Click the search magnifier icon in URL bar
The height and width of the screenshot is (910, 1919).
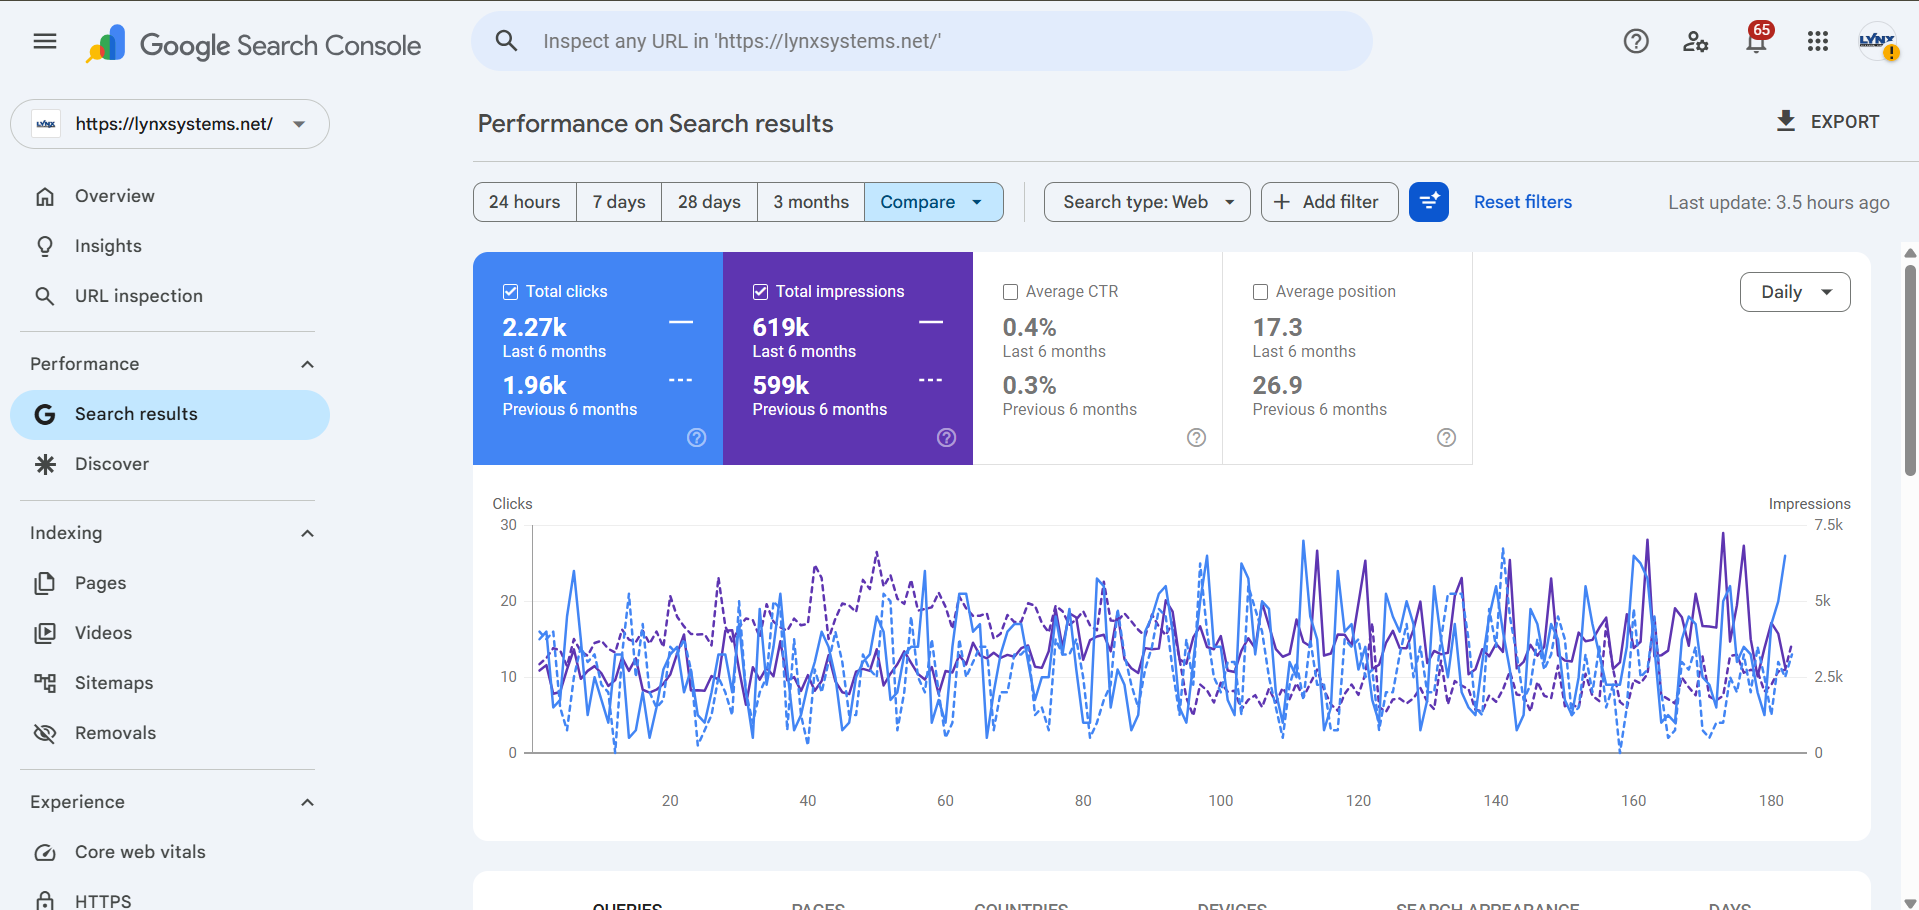(x=507, y=41)
